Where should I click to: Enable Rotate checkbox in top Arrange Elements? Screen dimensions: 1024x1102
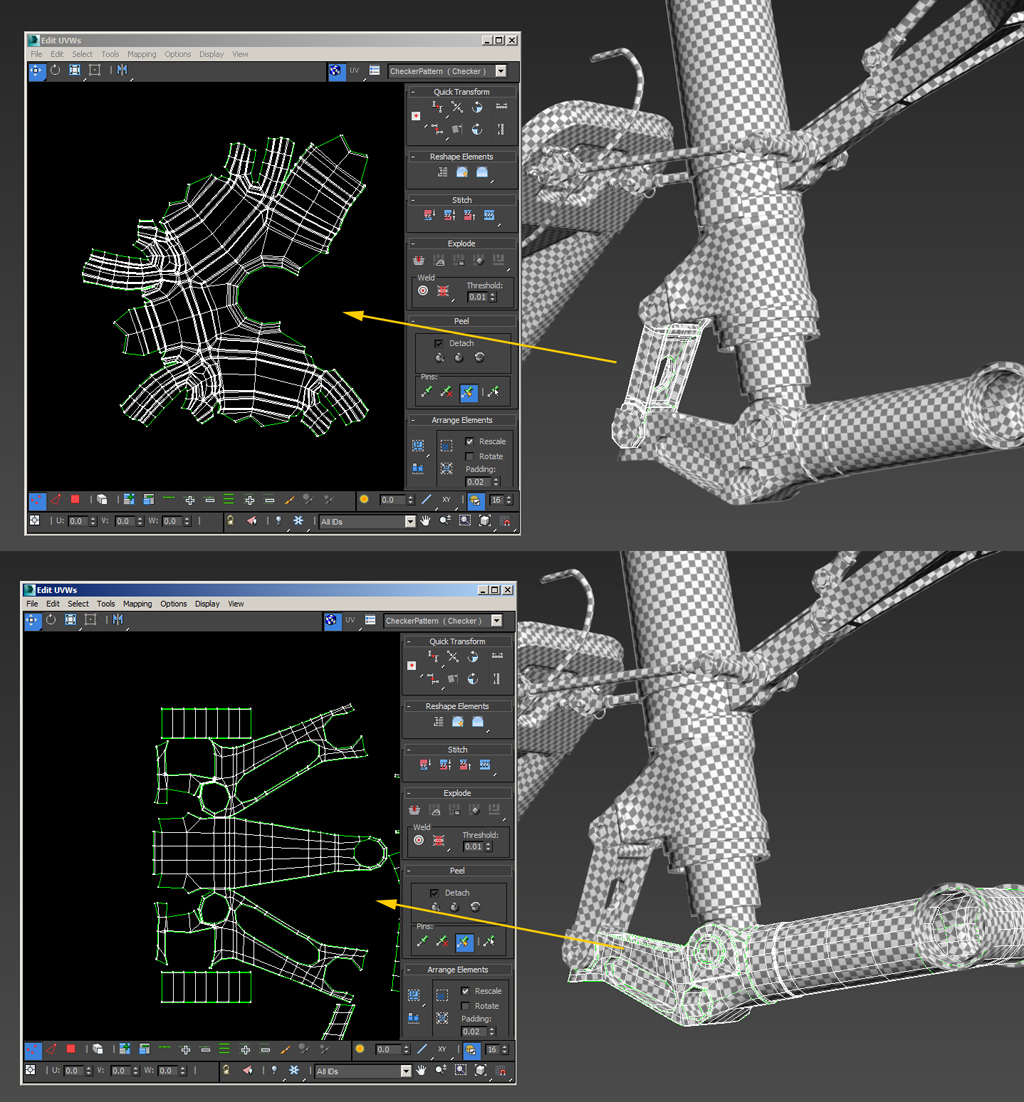470,457
